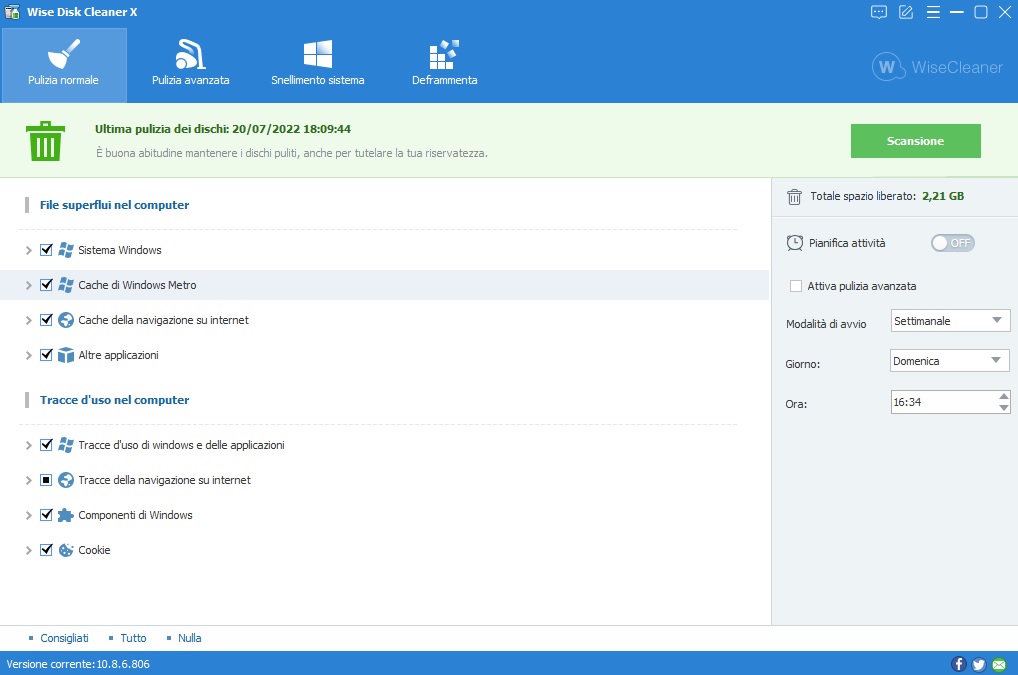The image size is (1018, 675).
Task: Open the Modalità di avvio Settimanale dropdown
Action: point(950,321)
